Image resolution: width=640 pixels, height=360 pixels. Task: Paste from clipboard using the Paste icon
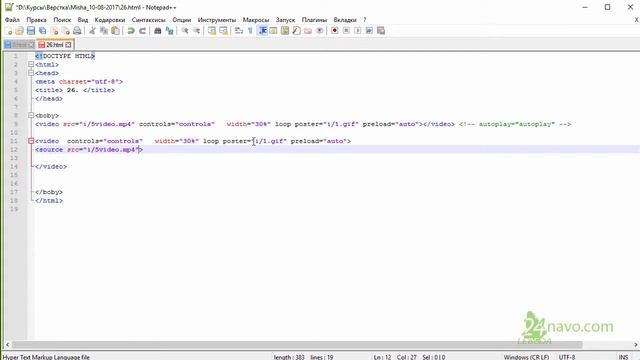point(116,31)
